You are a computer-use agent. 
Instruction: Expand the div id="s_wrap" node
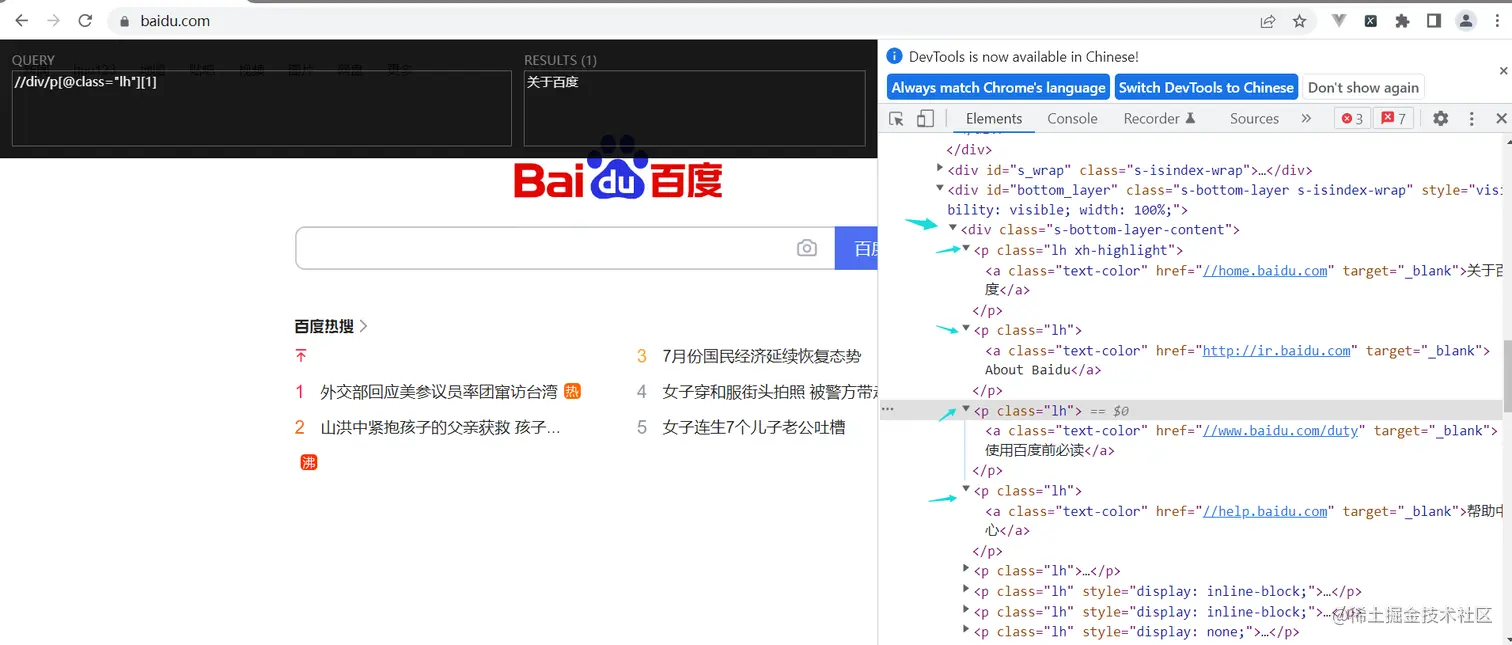pos(940,169)
